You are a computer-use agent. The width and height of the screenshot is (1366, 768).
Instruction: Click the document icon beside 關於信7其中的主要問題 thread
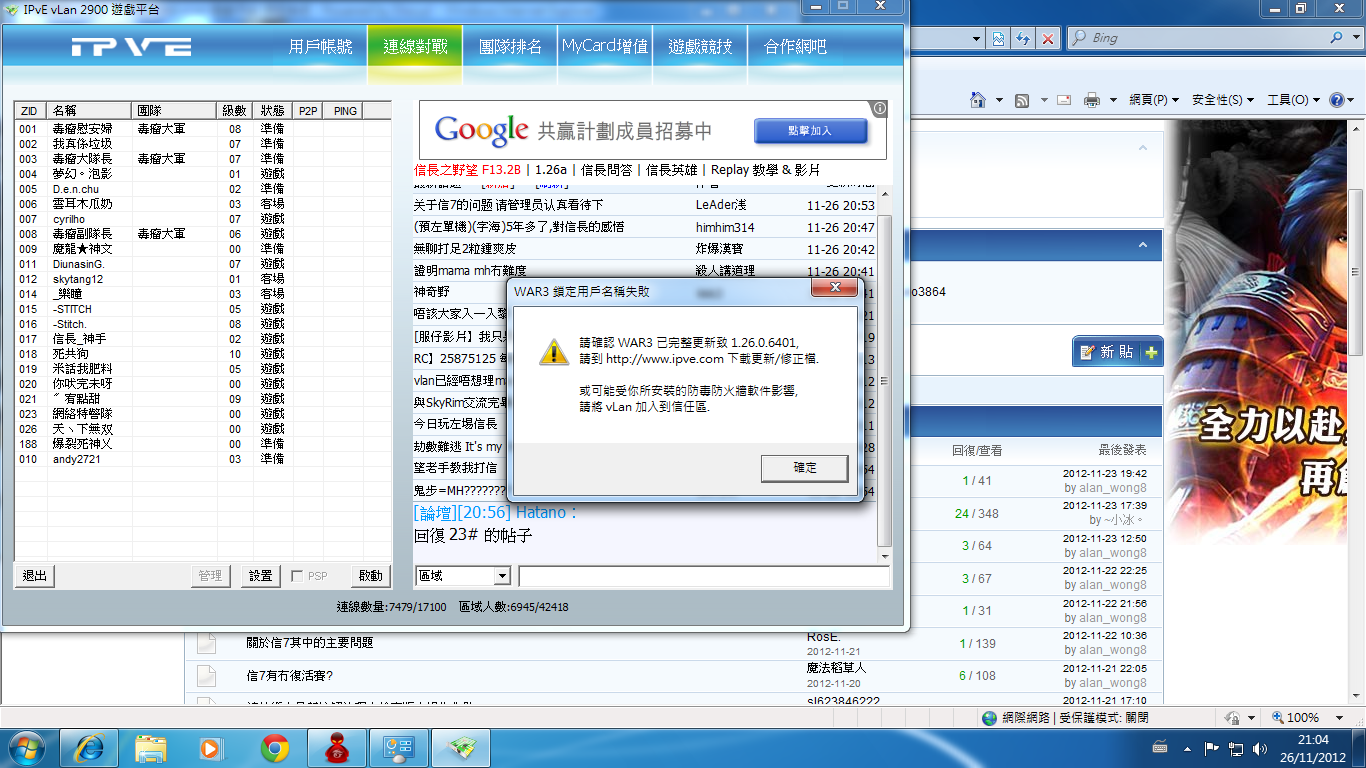tap(206, 643)
